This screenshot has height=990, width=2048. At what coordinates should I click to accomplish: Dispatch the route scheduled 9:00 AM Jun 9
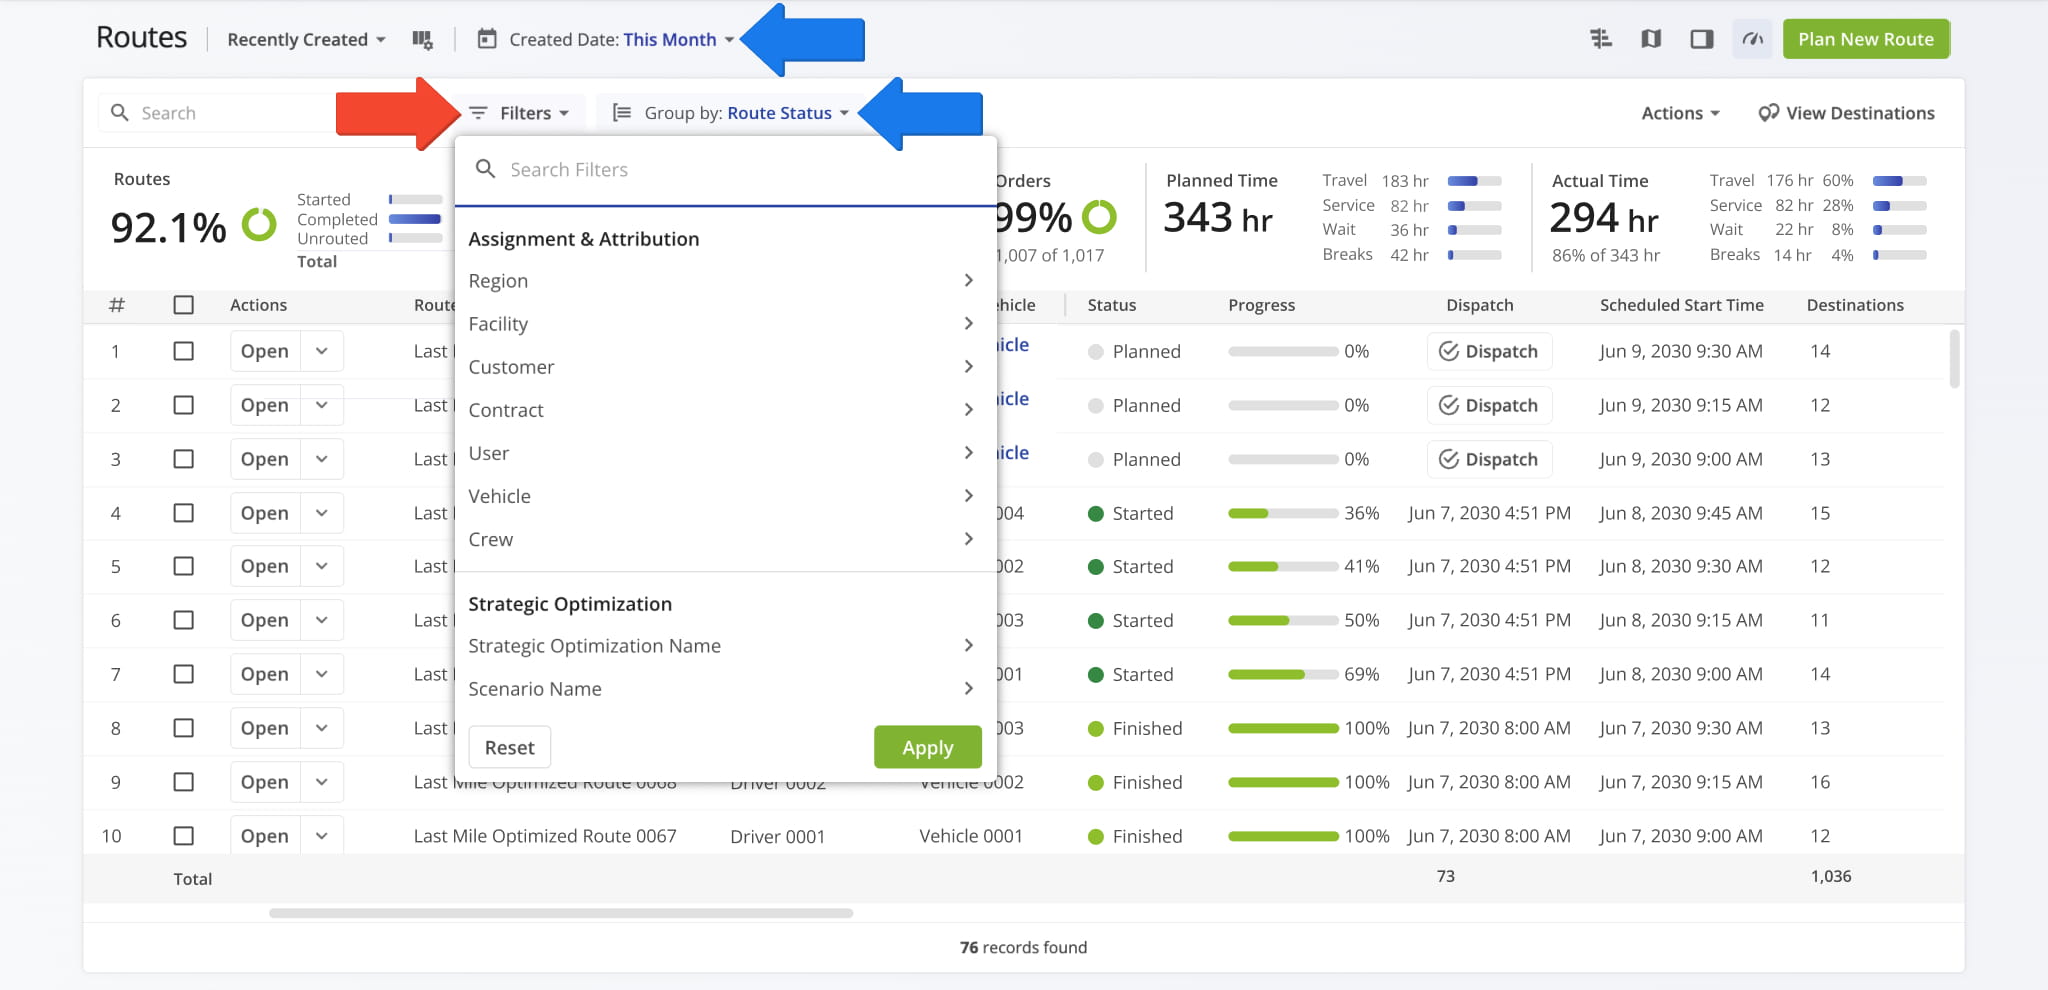pos(1489,459)
